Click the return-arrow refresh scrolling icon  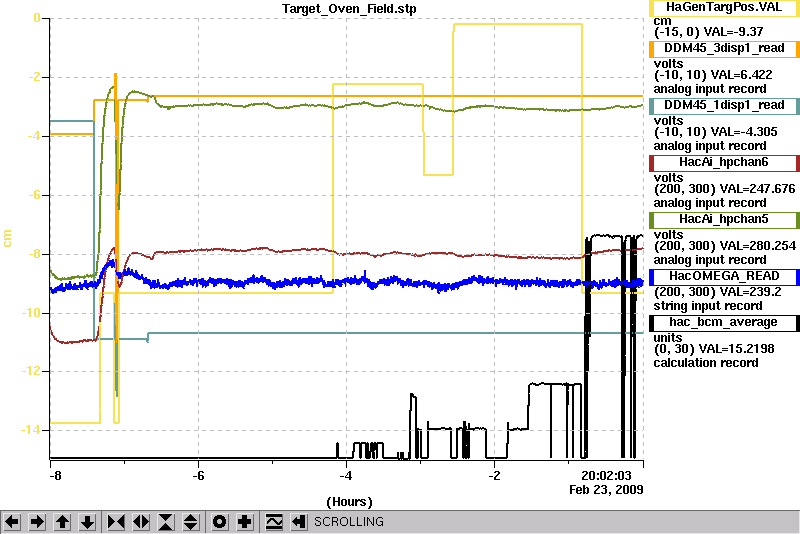pos(299,522)
